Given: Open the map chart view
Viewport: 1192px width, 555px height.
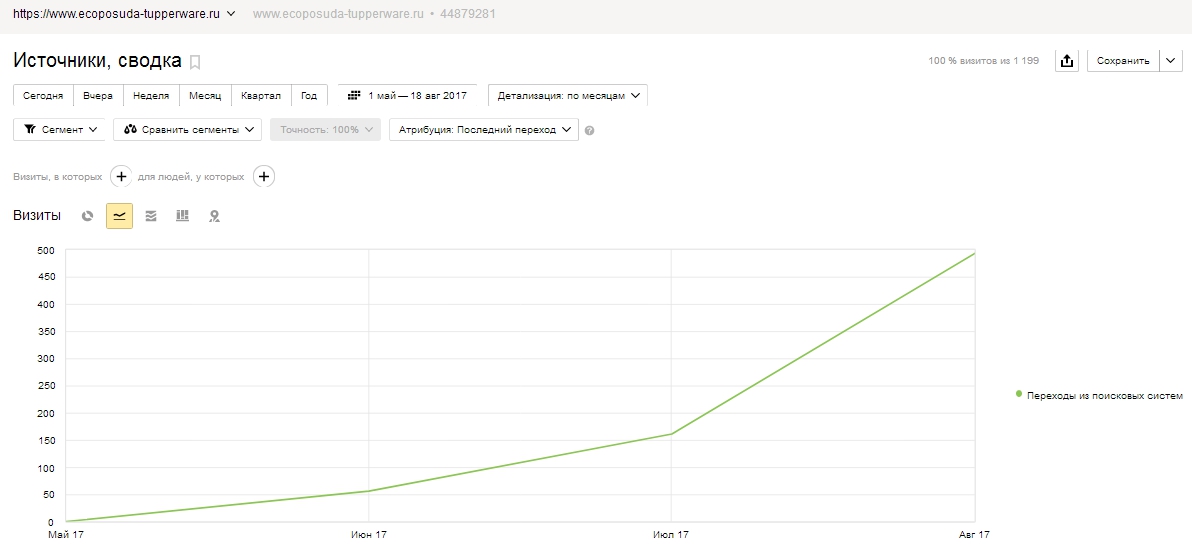Looking at the screenshot, I should (x=214, y=216).
